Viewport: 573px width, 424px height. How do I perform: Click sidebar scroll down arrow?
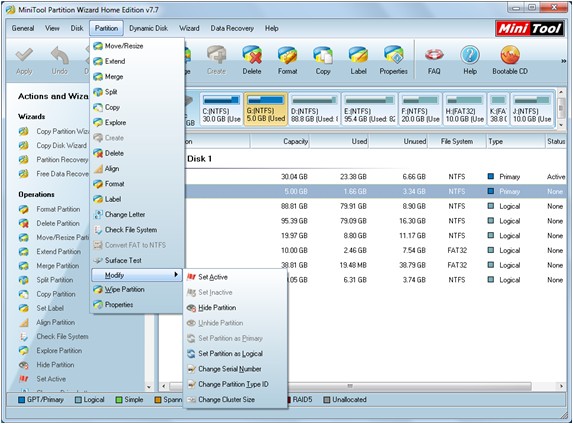coord(149,387)
